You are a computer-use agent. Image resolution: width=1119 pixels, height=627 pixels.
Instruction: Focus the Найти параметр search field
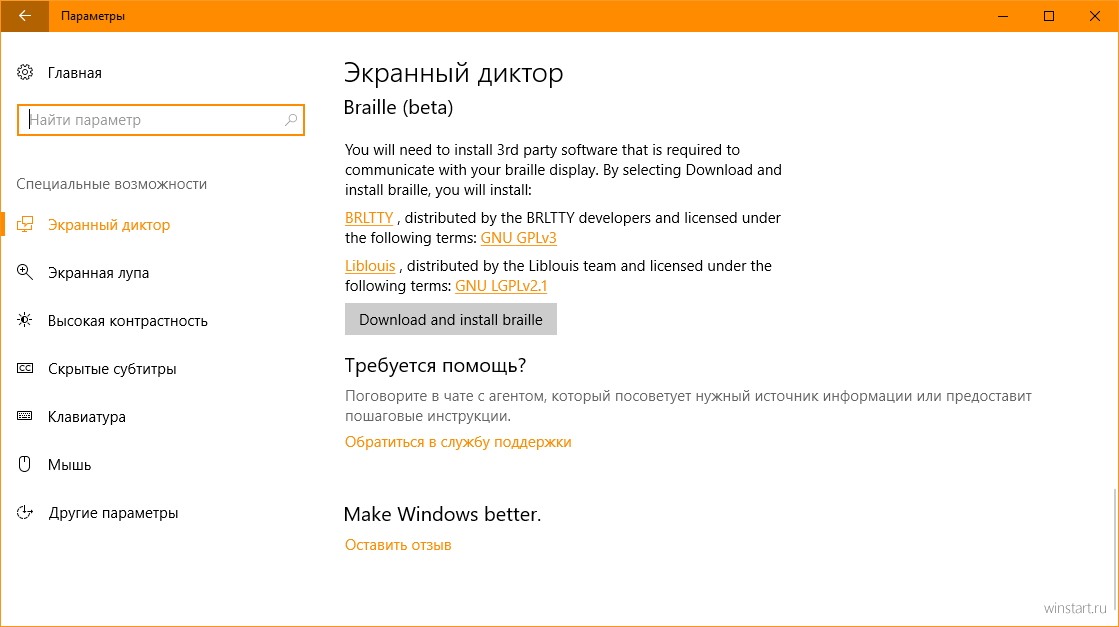click(161, 120)
